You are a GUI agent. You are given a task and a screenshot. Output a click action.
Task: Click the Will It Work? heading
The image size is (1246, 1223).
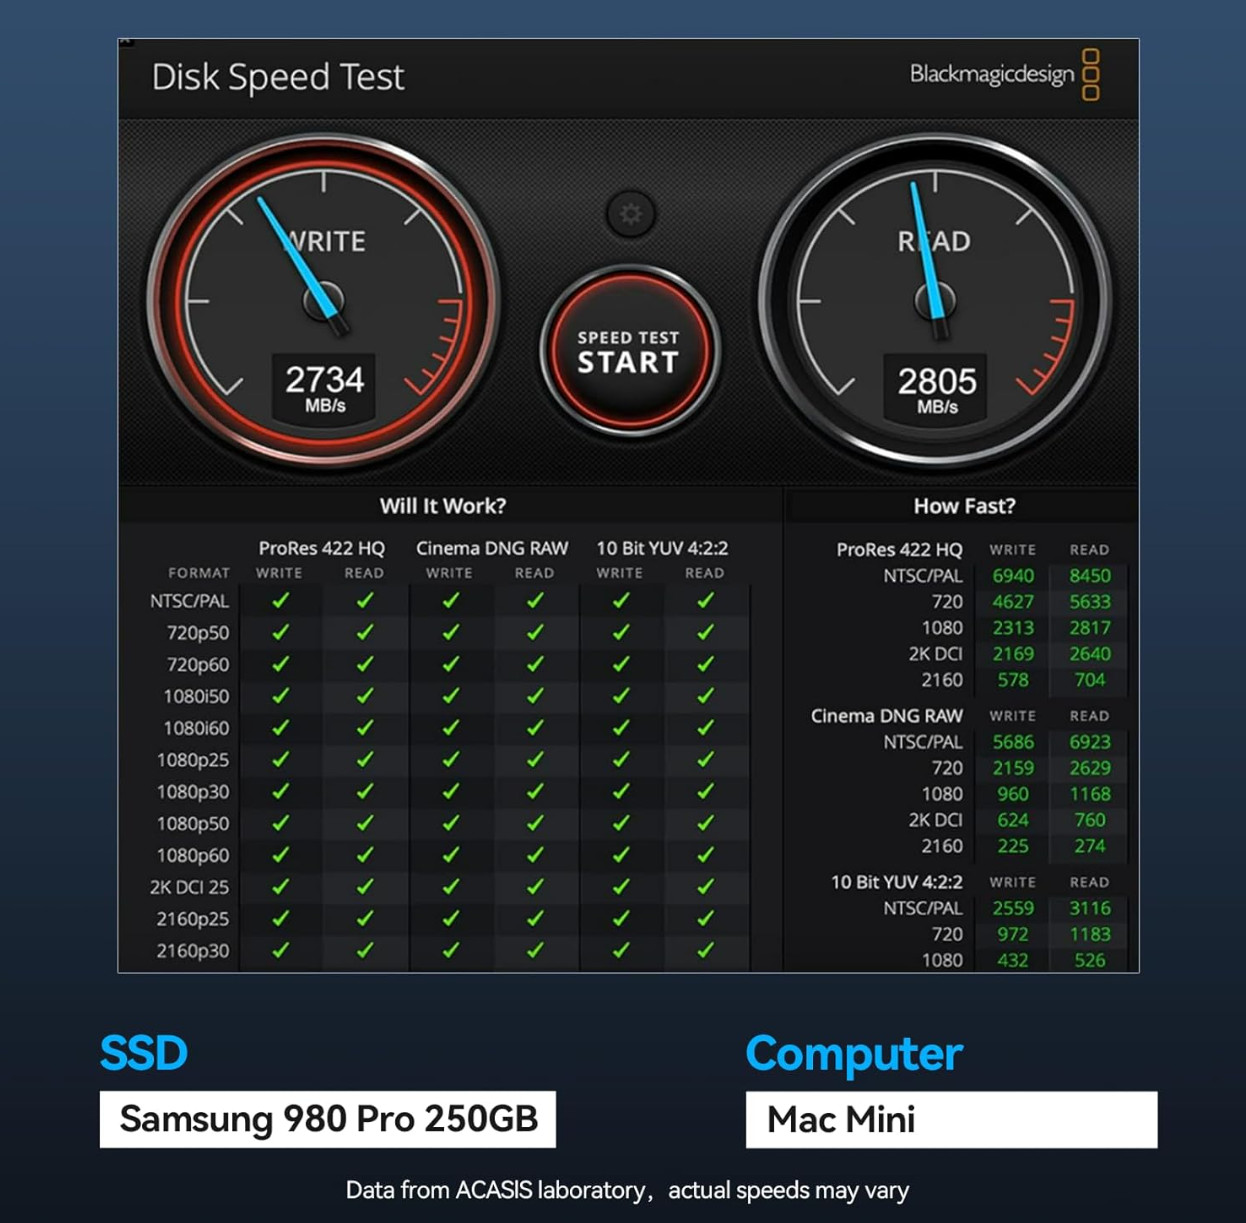pos(443,506)
